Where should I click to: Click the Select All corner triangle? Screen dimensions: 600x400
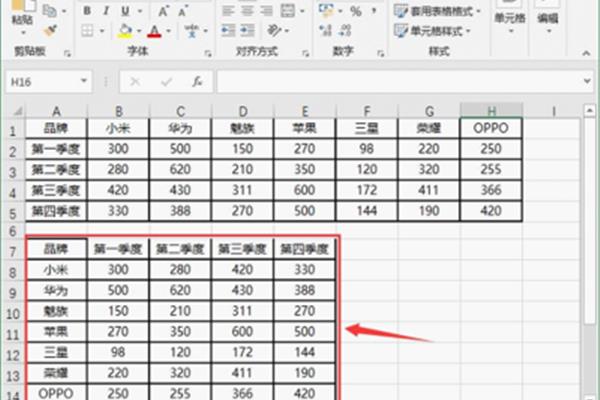18,111
